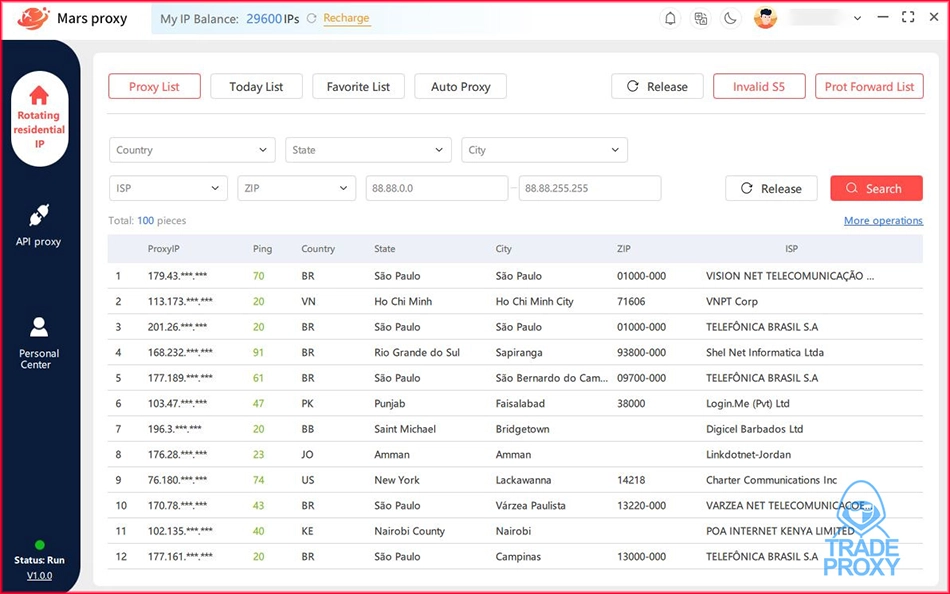Click the Várzea Paulista city cell
950x594 pixels.
[530, 505]
